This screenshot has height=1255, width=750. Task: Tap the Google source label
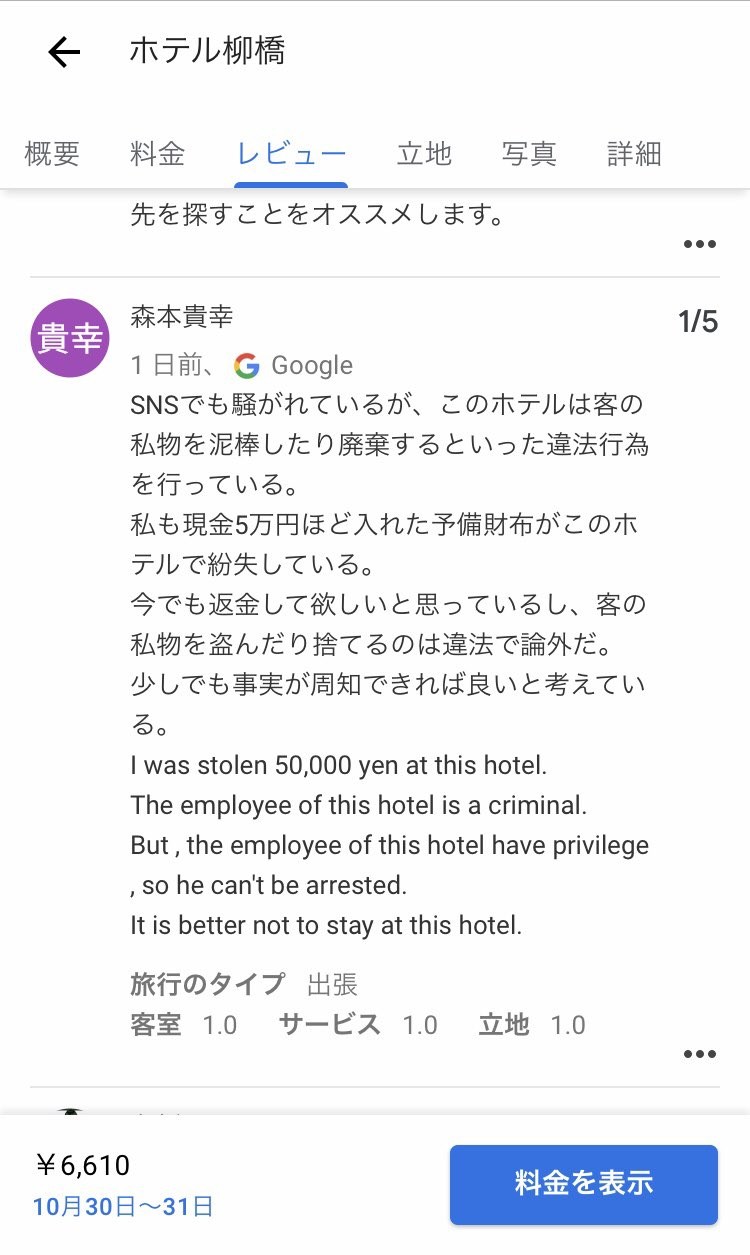coord(312,366)
